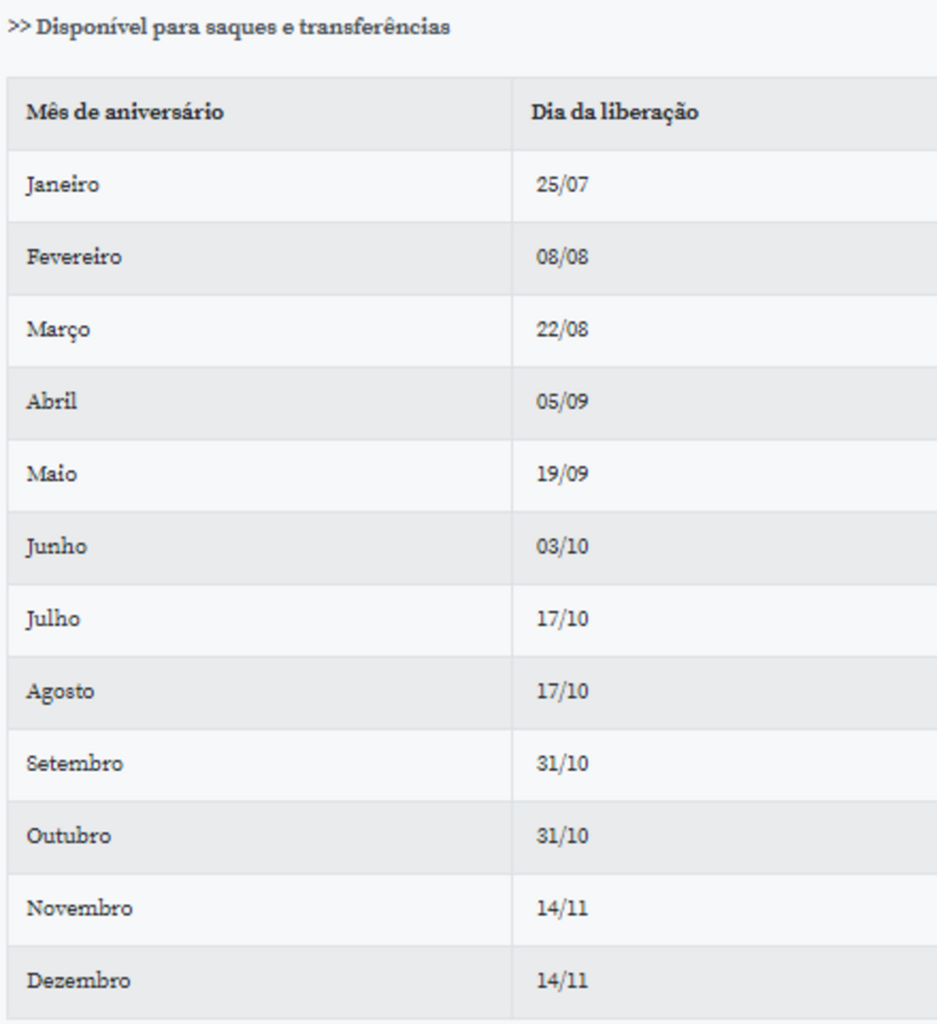Choose the Abril row label

pos(52,402)
